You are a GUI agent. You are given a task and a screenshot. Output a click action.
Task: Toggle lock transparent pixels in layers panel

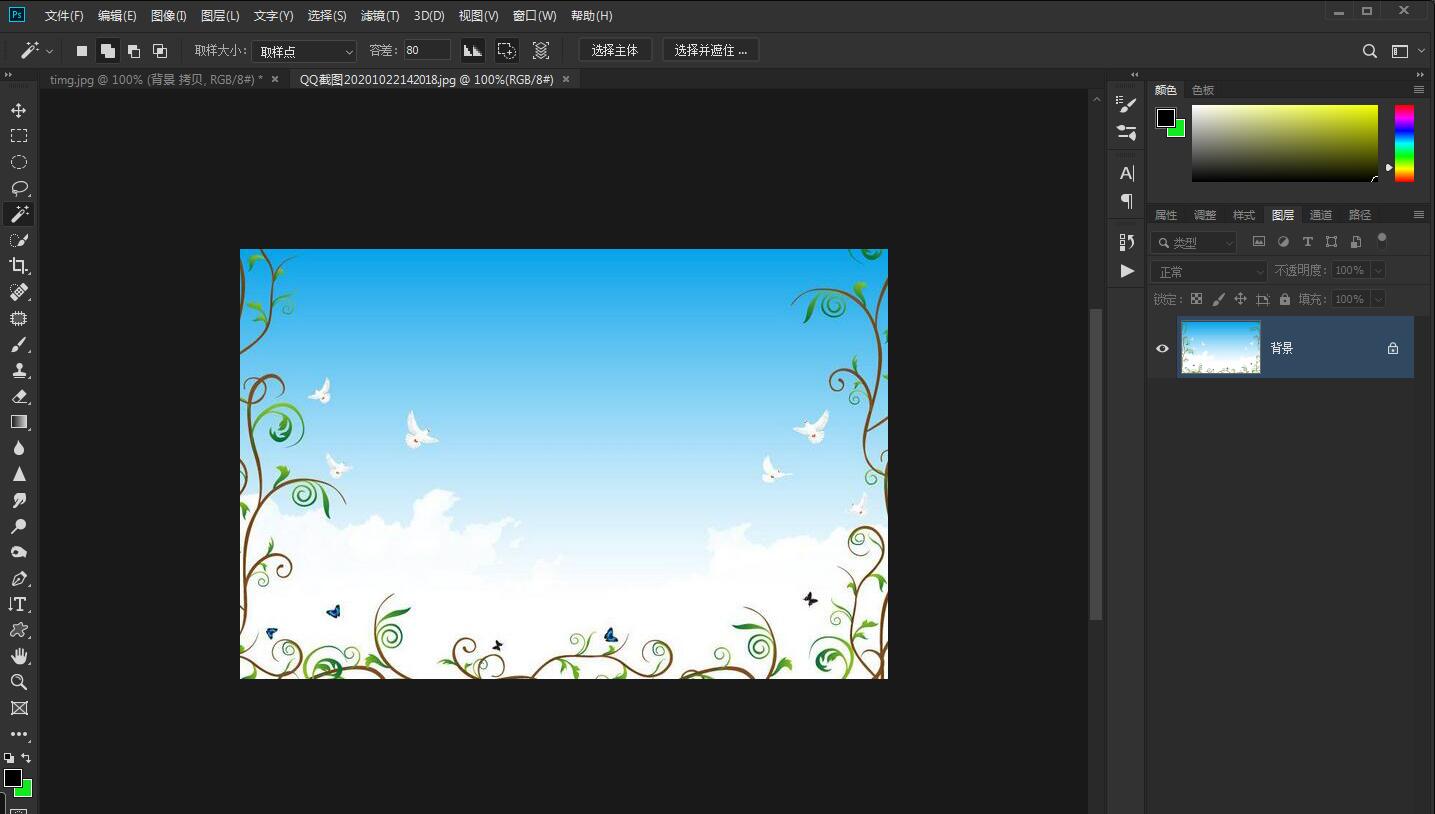tap(1196, 299)
